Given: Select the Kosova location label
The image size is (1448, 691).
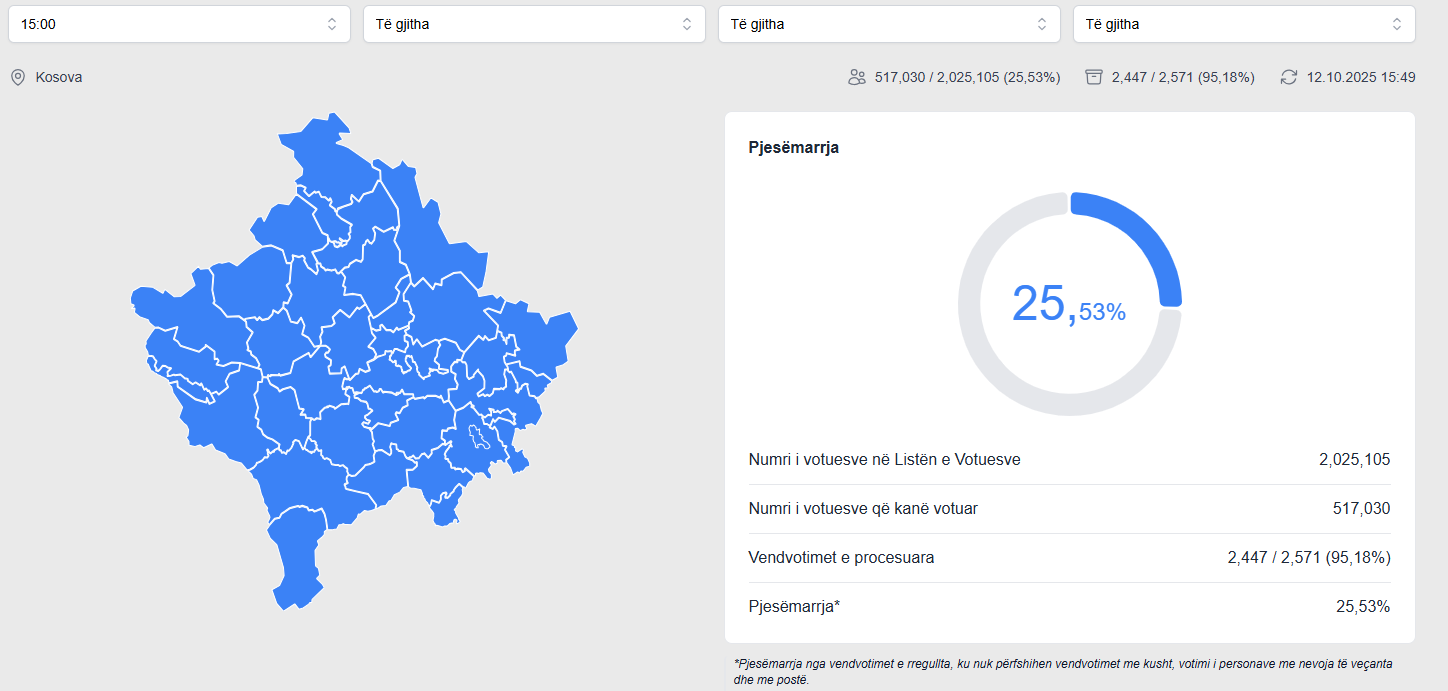Looking at the screenshot, I should click(59, 77).
